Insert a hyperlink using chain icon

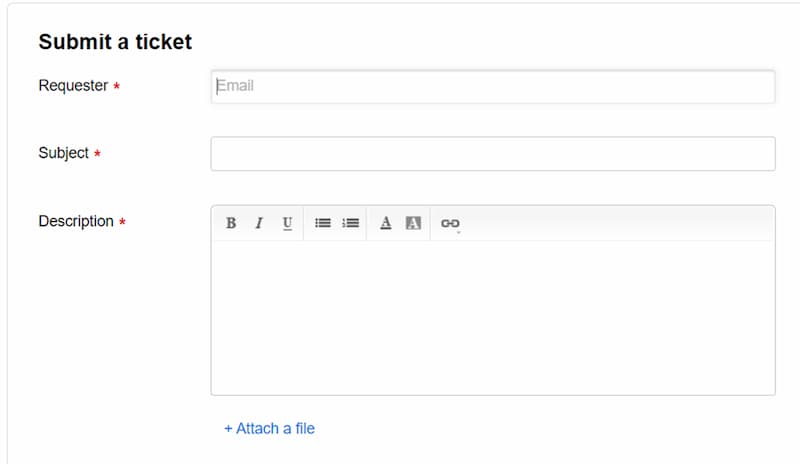pyautogui.click(x=450, y=224)
